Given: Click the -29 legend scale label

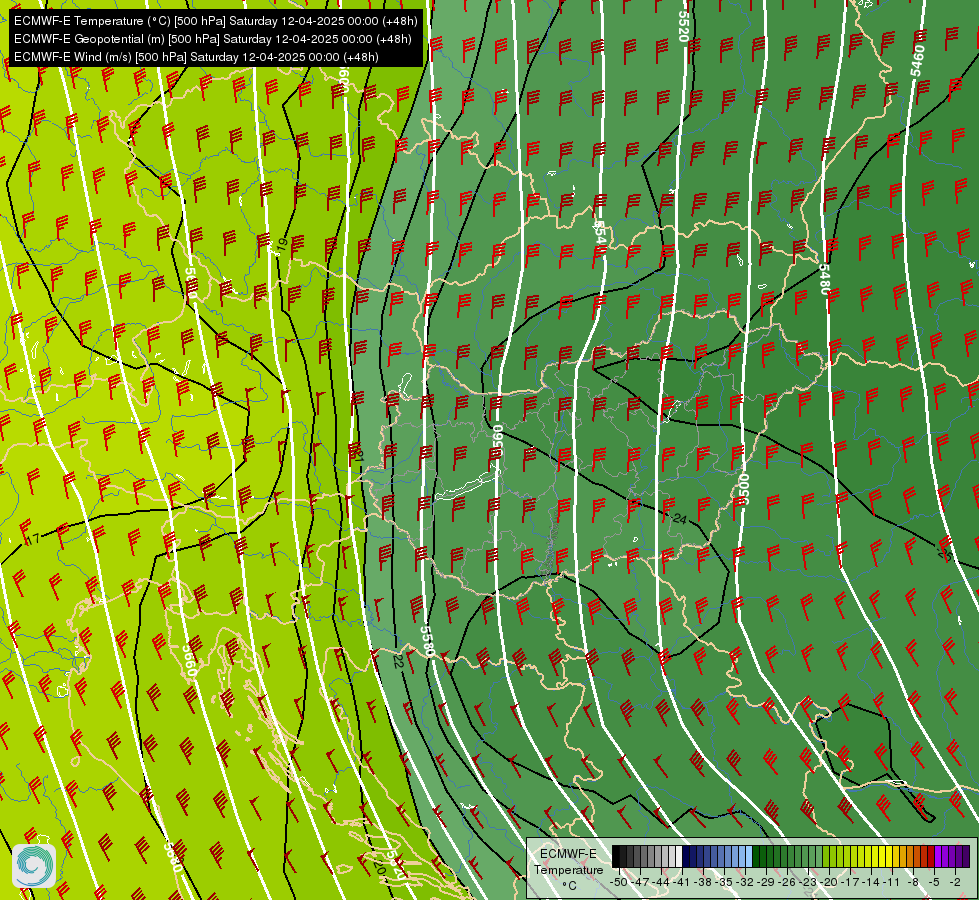Looking at the screenshot, I should pos(765,882).
